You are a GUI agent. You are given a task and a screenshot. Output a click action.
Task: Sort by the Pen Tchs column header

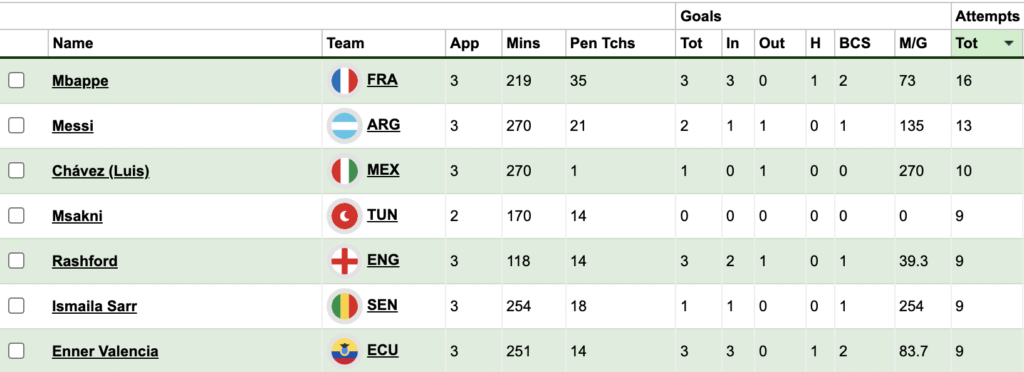[x=602, y=44]
